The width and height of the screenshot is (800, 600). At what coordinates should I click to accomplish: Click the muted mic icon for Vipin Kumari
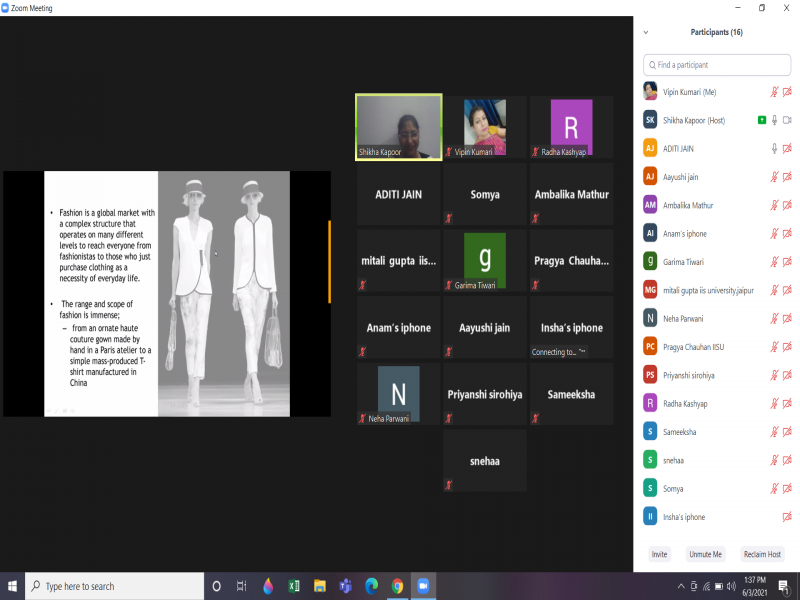coord(774,92)
